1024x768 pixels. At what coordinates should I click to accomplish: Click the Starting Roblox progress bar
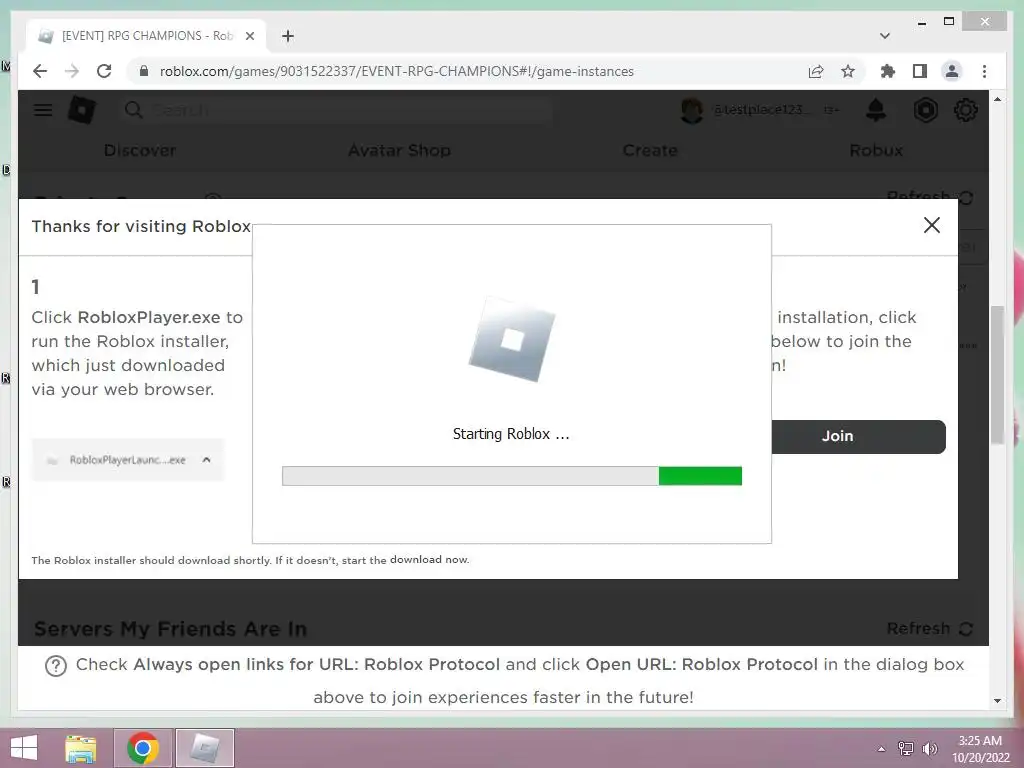pos(512,476)
